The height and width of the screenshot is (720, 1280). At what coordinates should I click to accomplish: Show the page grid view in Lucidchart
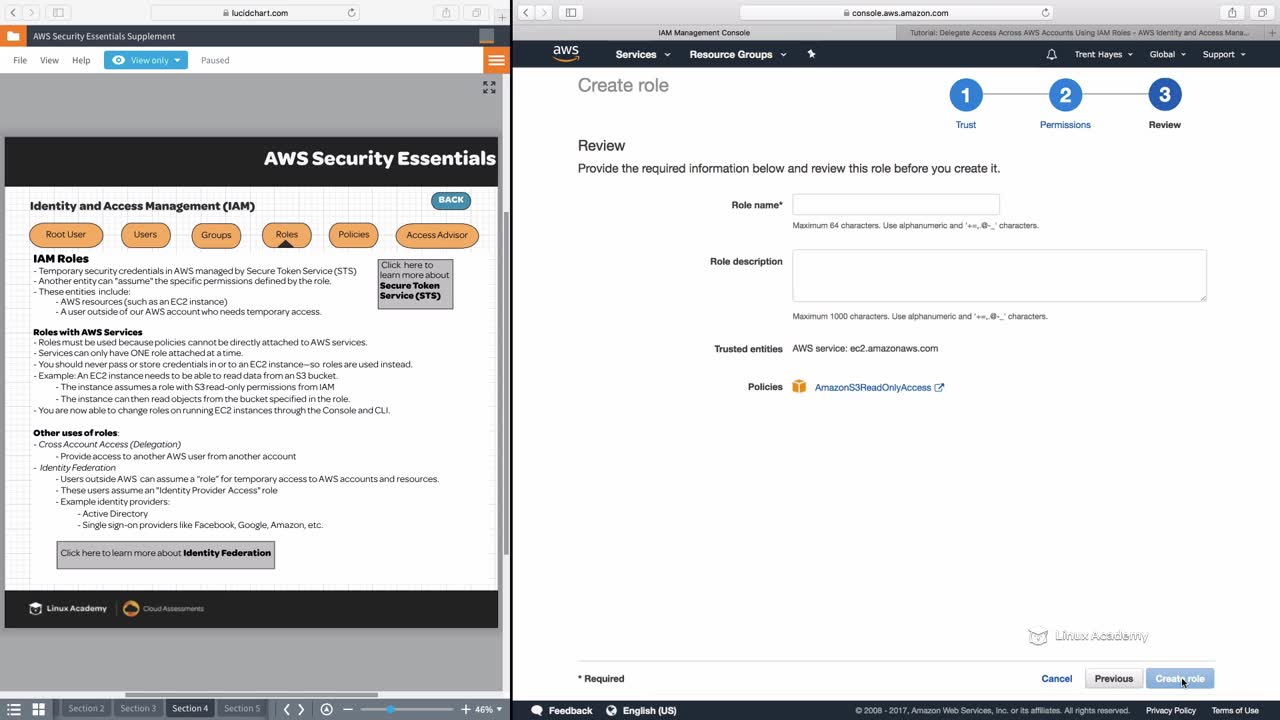click(39, 709)
